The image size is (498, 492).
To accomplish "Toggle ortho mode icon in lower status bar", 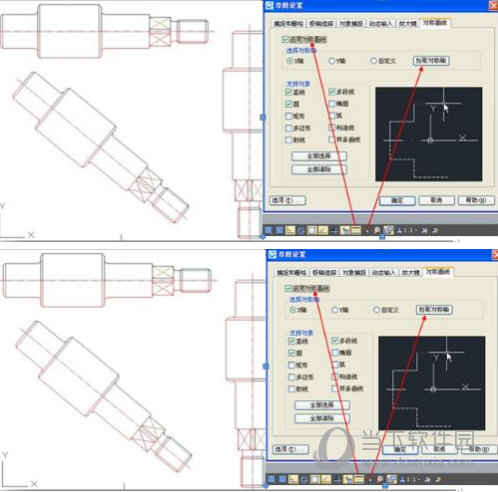I will (x=293, y=479).
